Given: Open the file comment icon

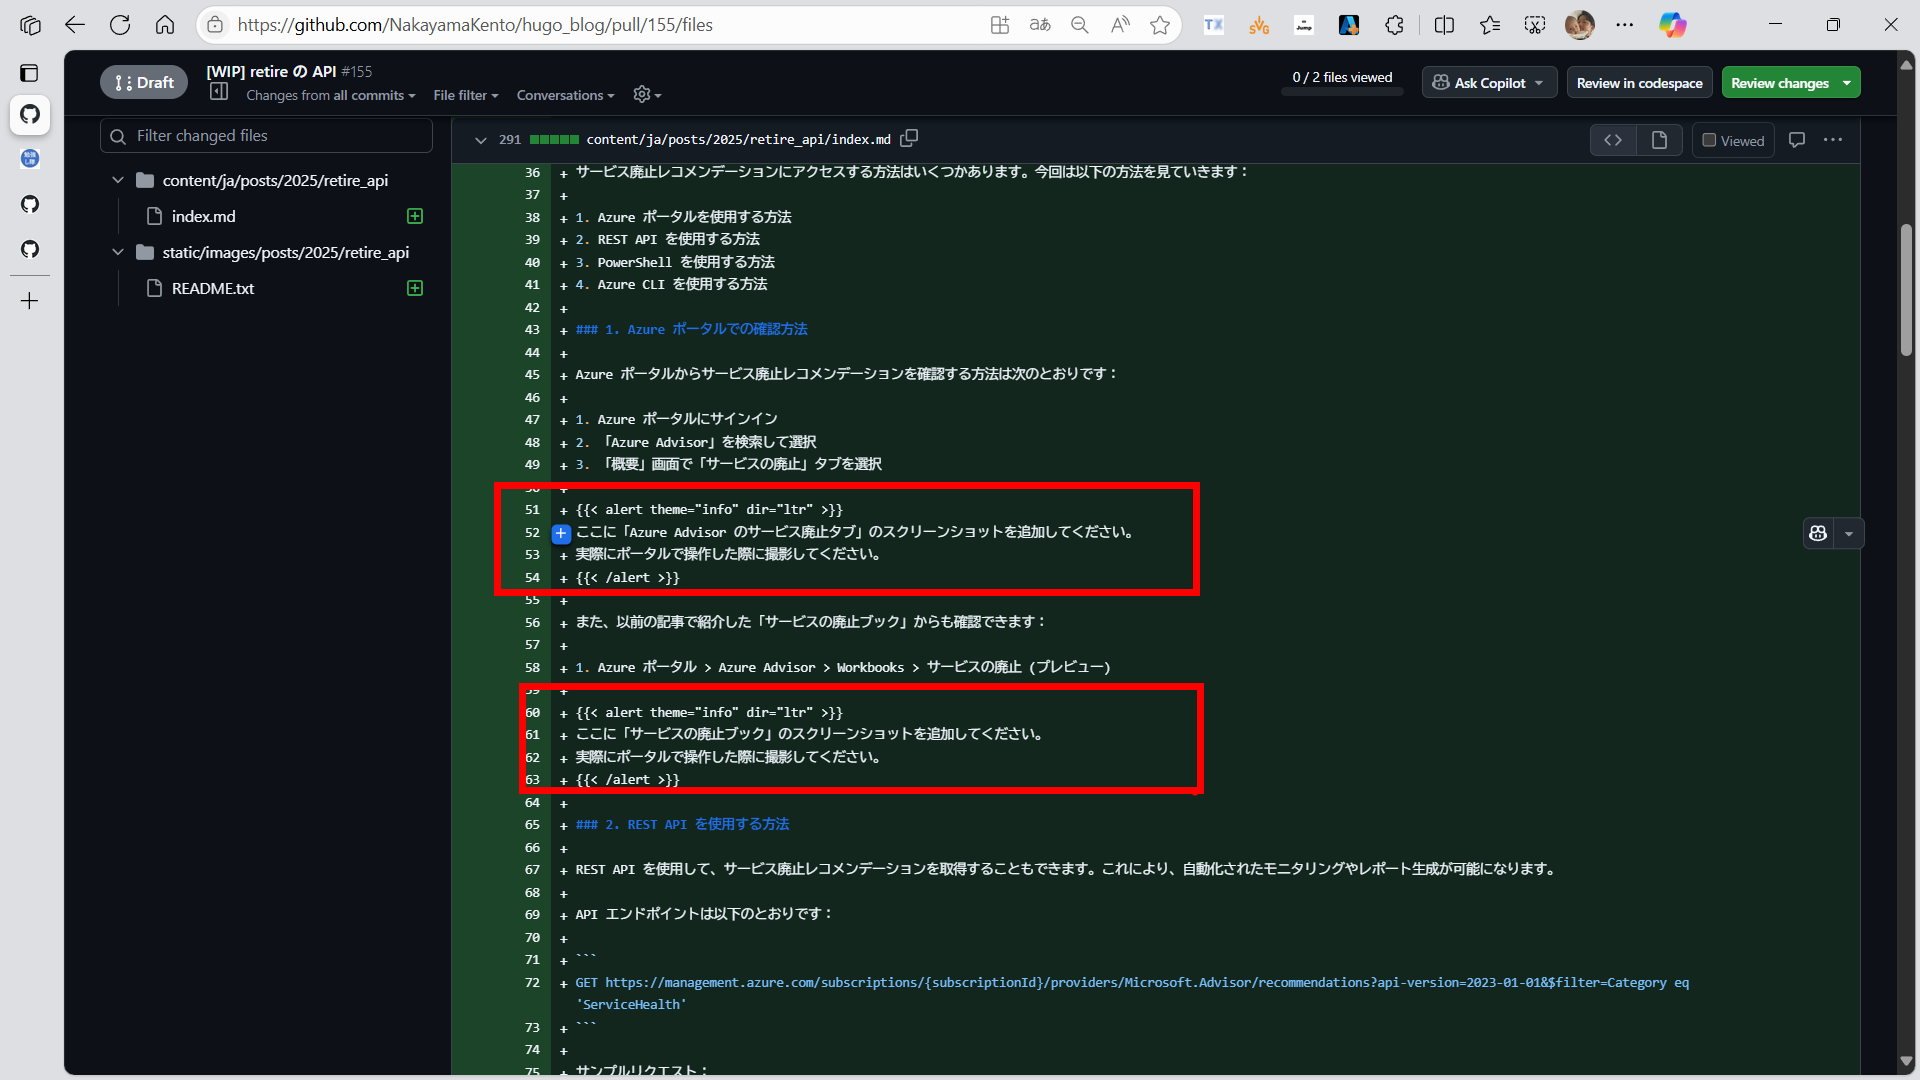Looking at the screenshot, I should click(x=1797, y=140).
